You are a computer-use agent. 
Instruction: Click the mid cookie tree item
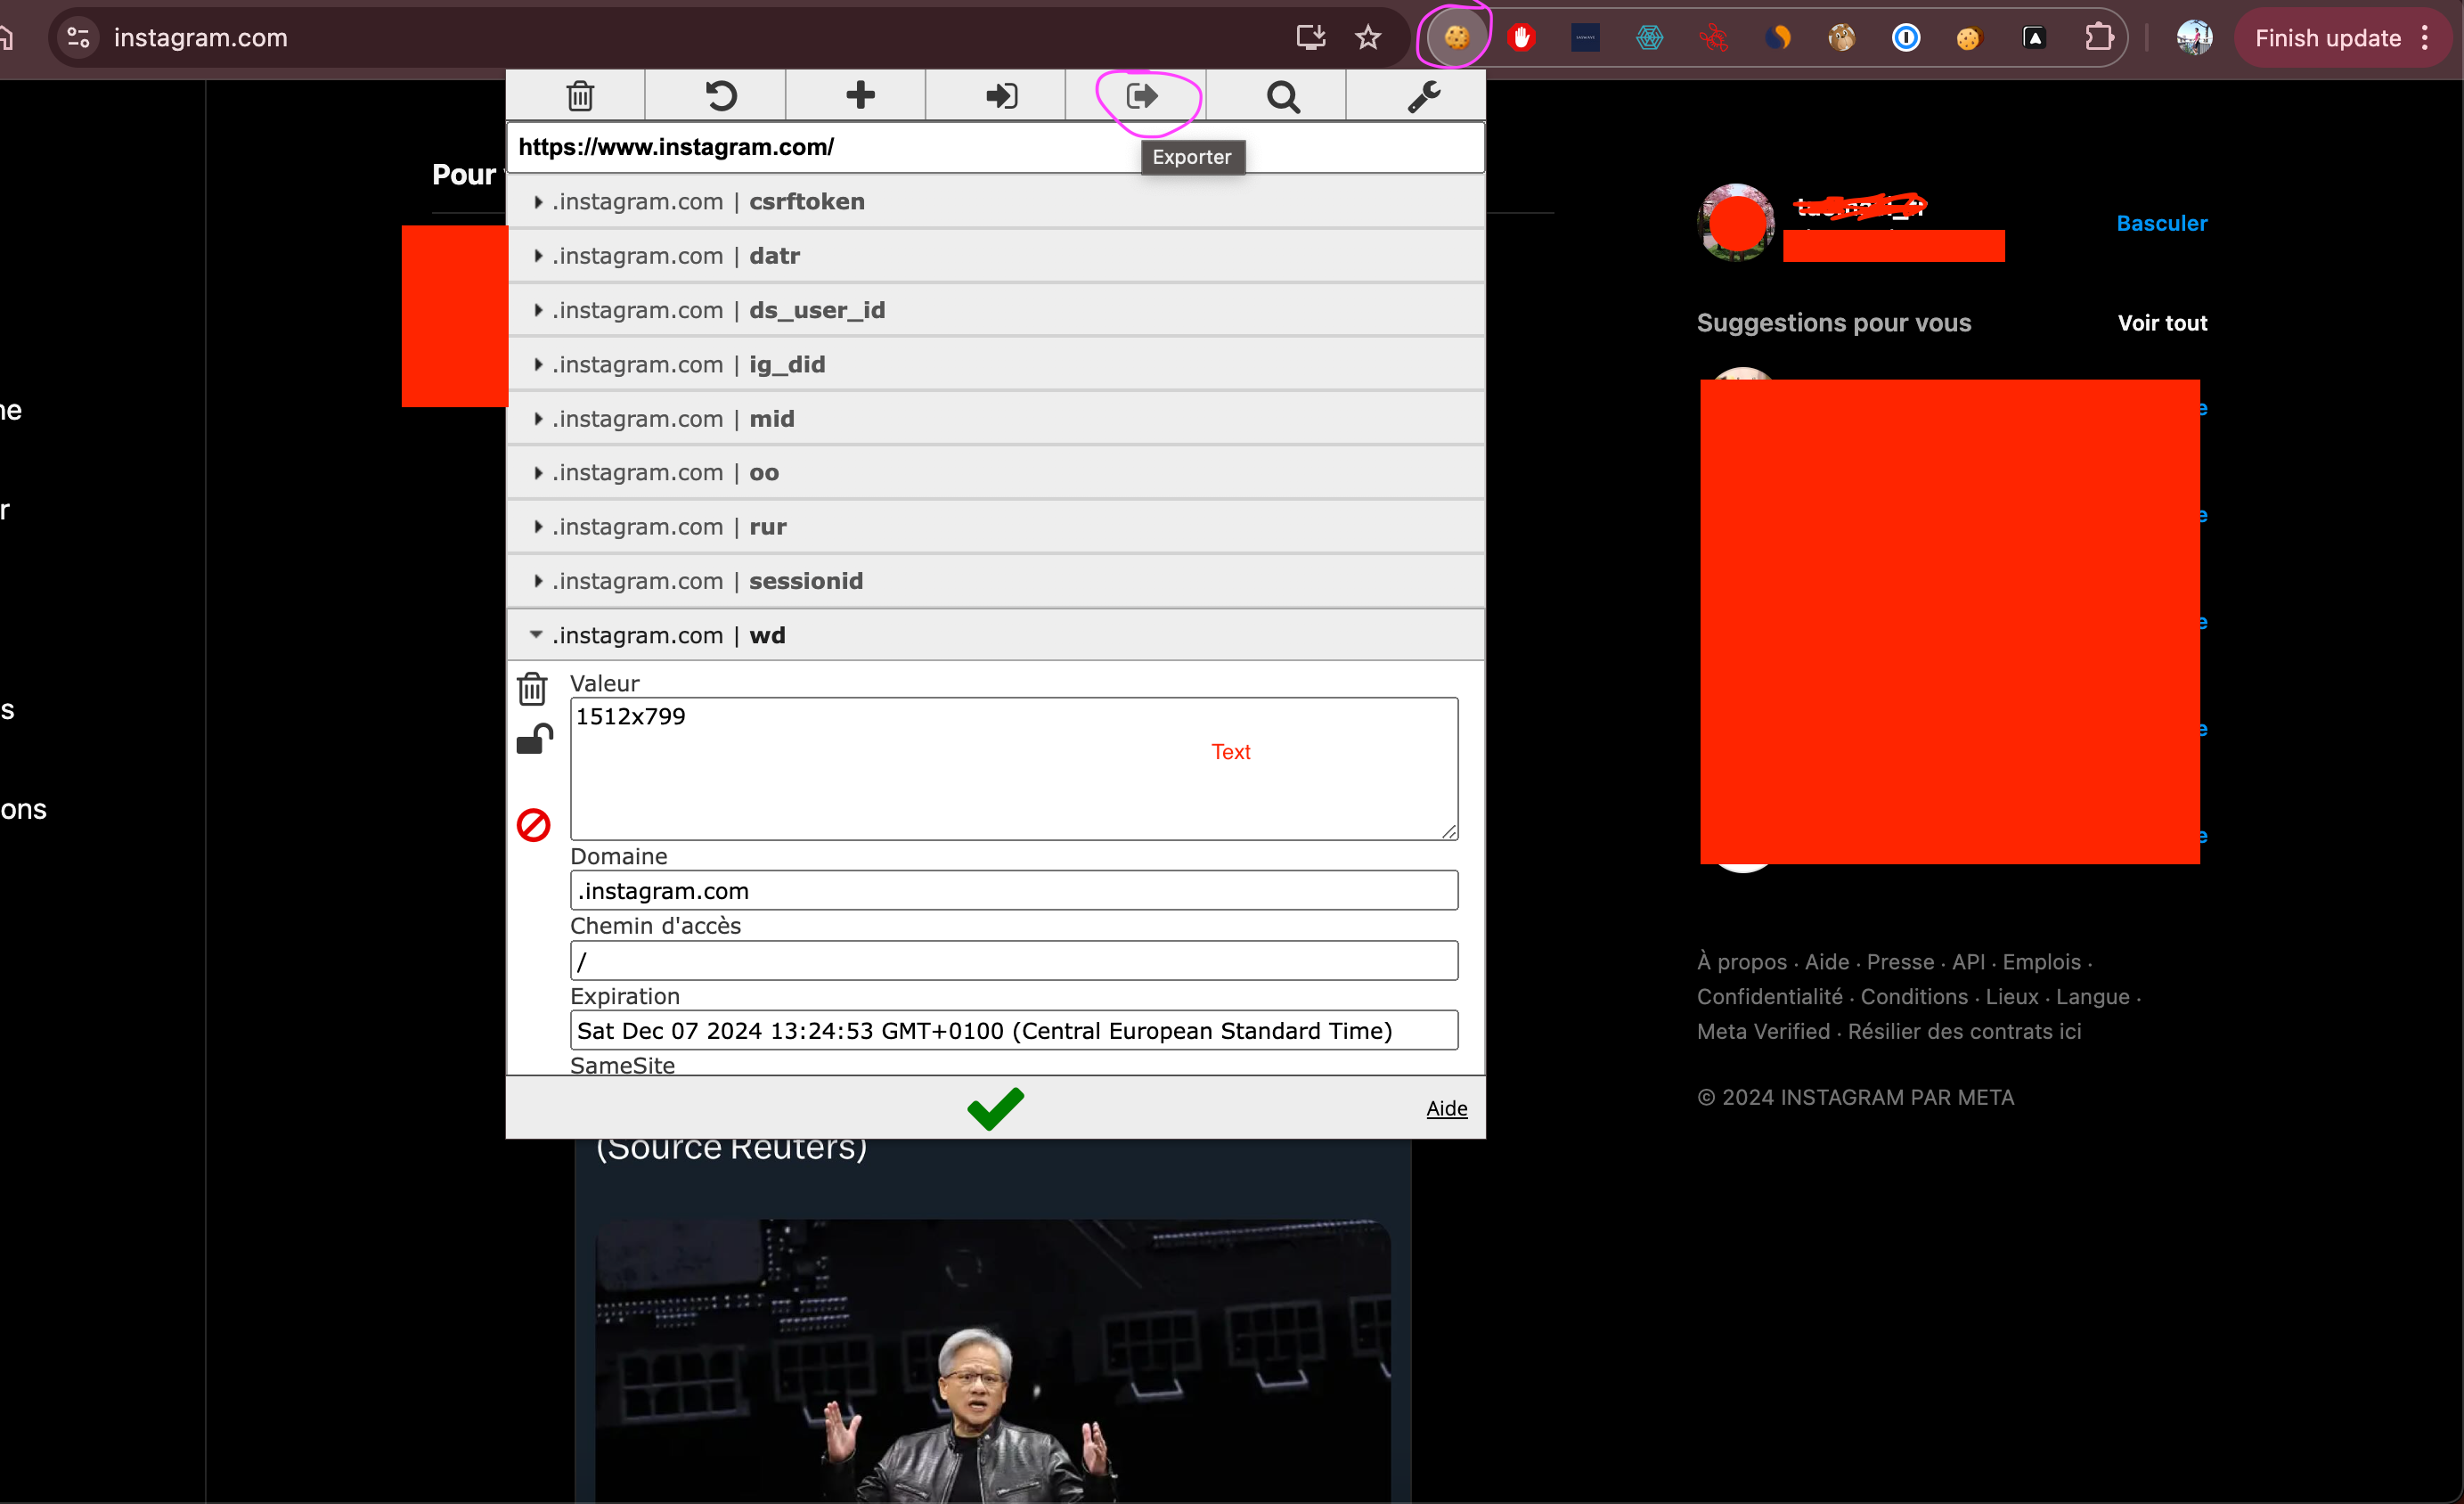click(996, 417)
